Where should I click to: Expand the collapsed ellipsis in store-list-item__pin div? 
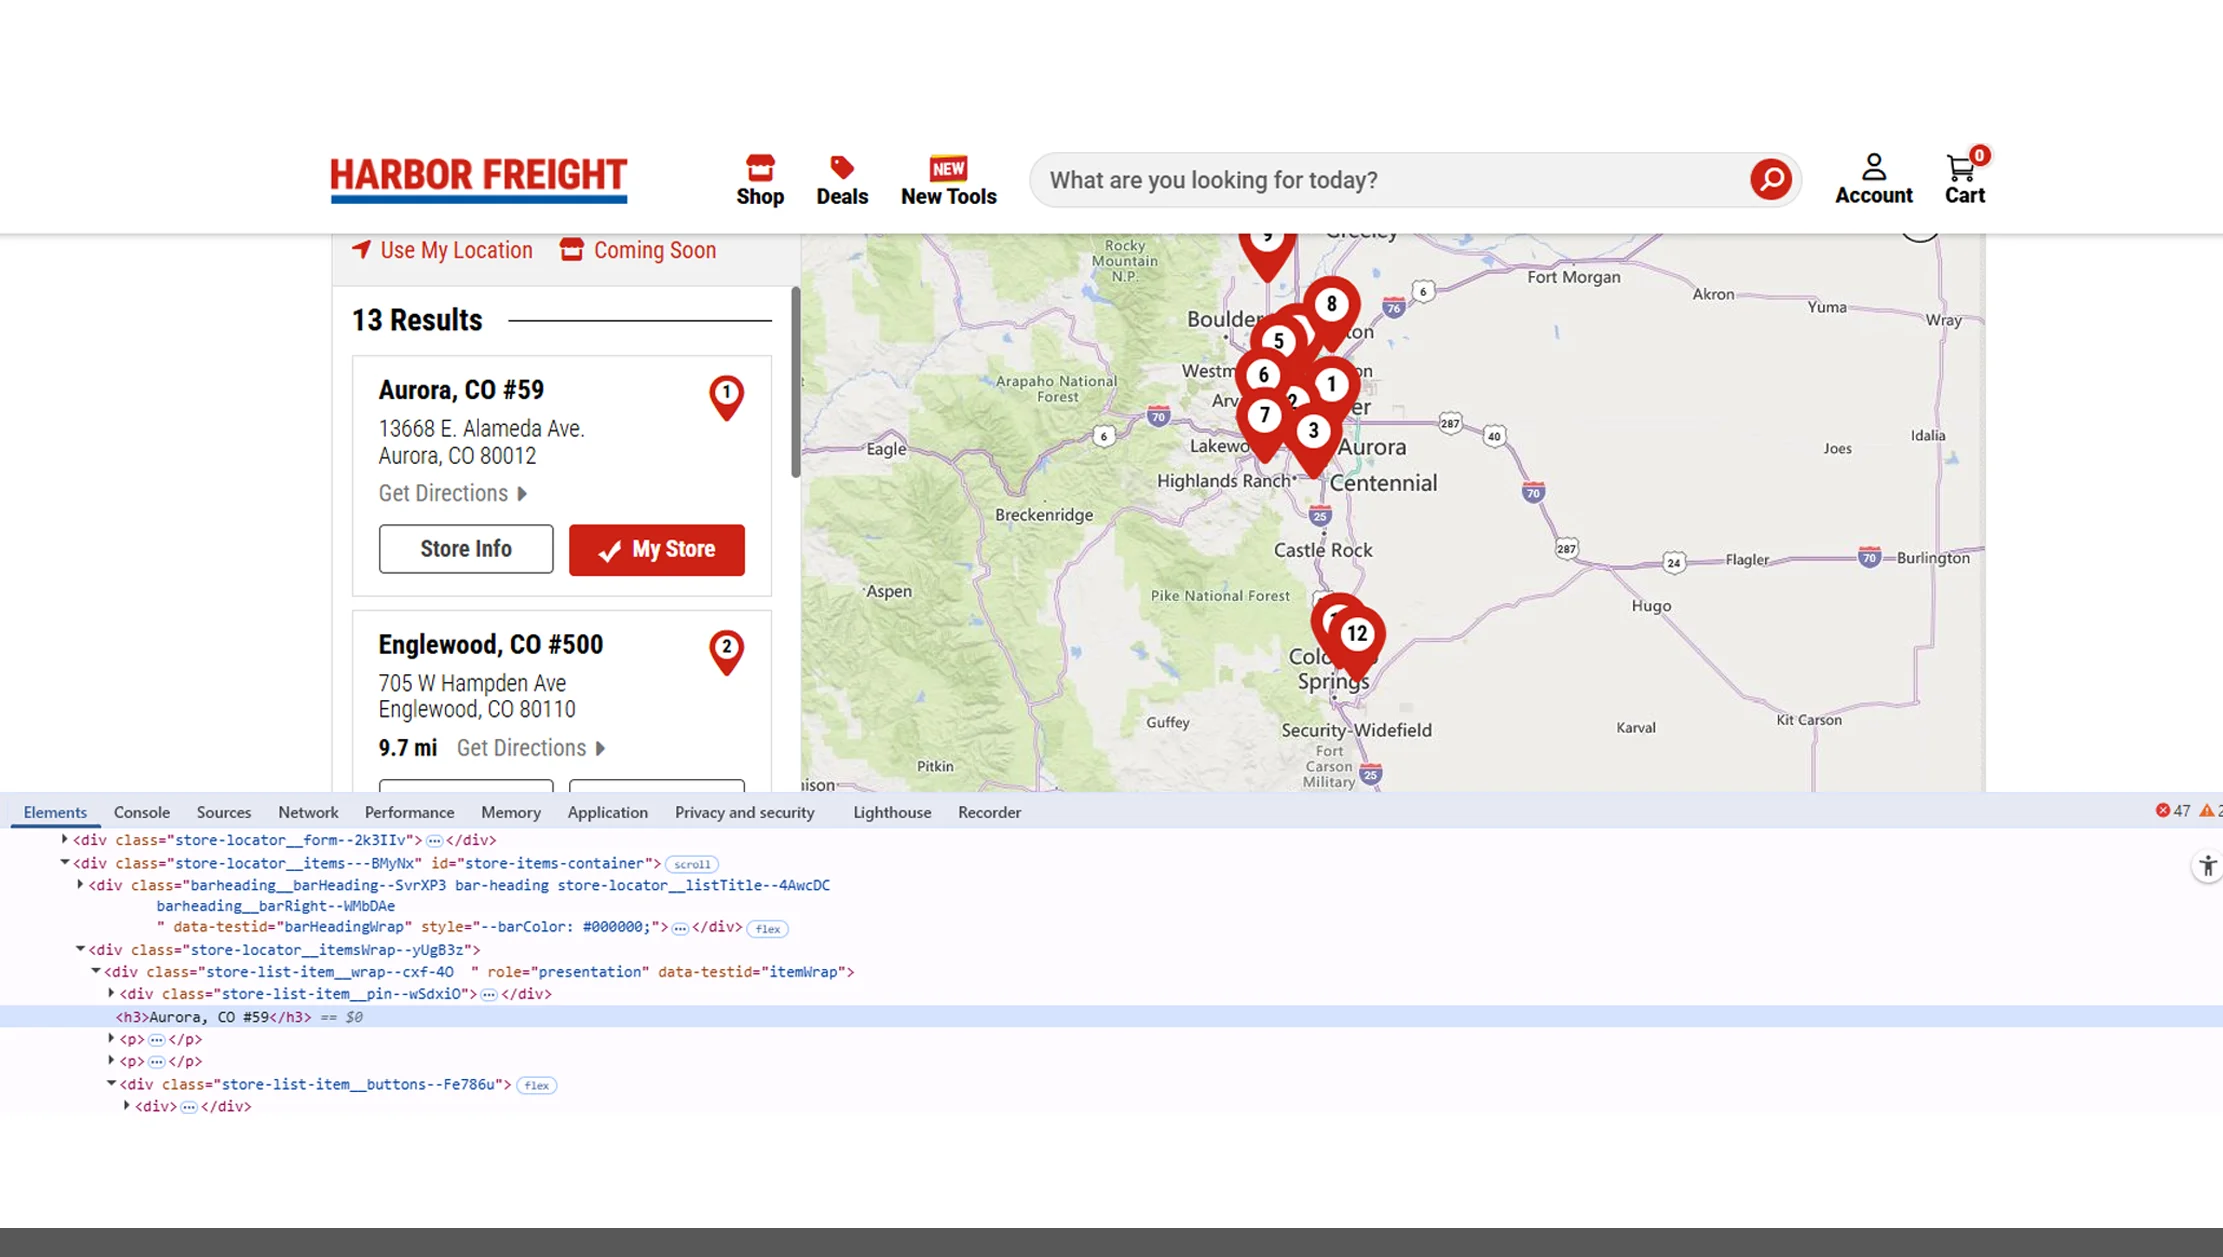pos(489,994)
